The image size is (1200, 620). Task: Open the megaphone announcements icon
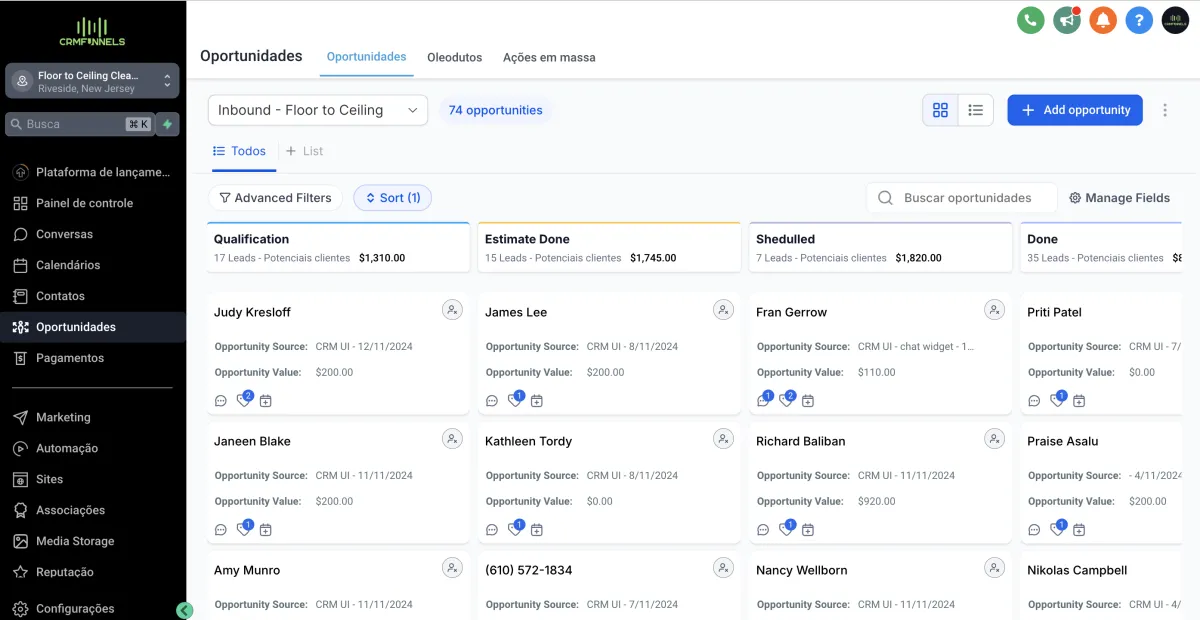pyautogui.click(x=1067, y=20)
